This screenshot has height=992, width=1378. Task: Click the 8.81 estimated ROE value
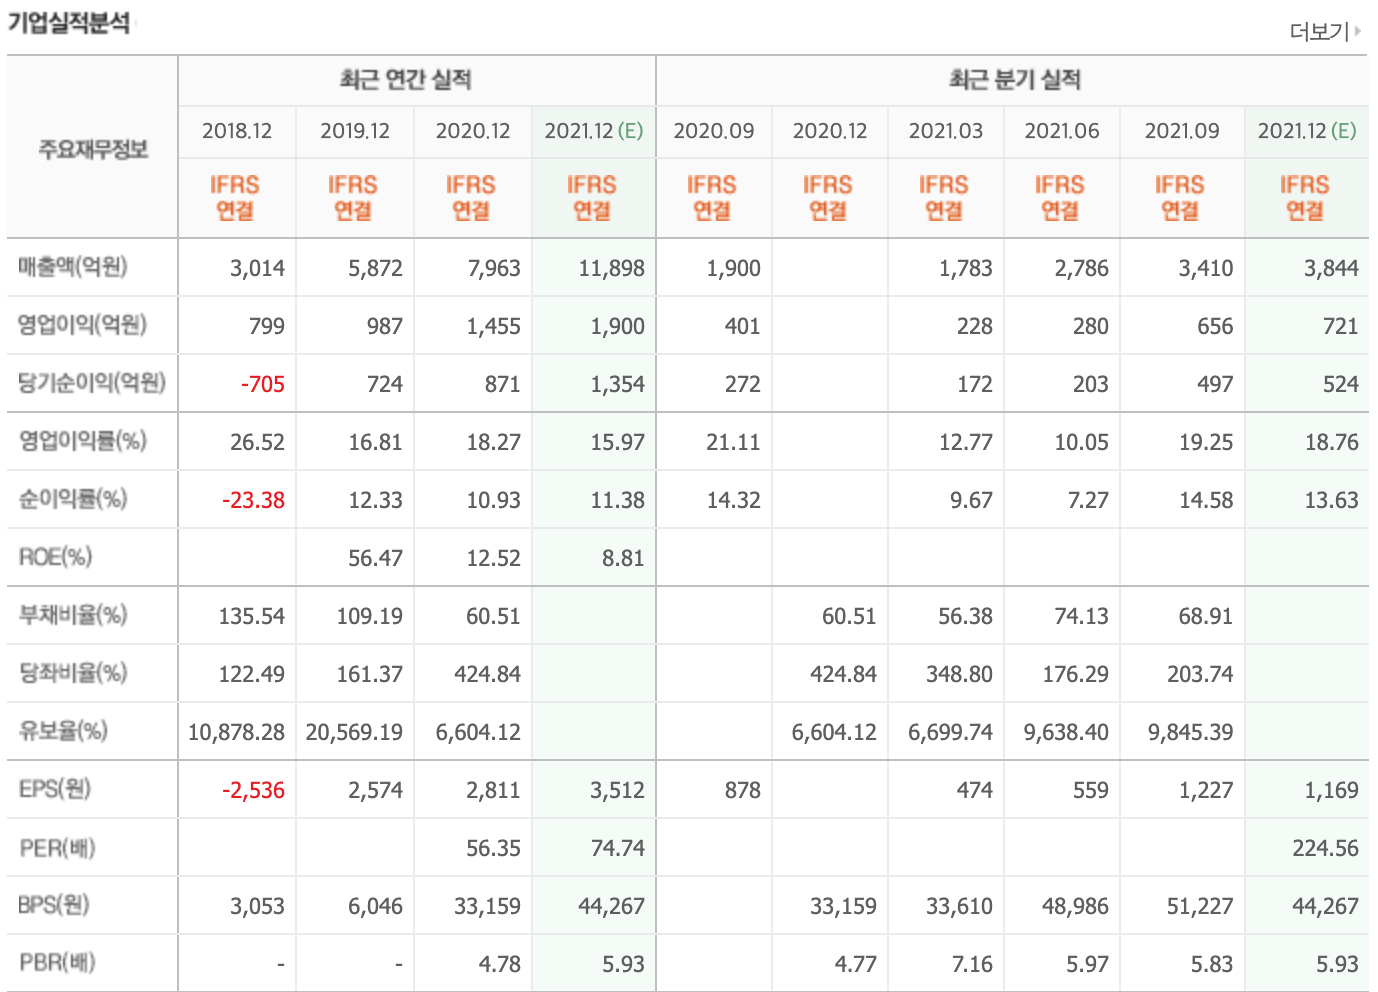click(x=623, y=558)
